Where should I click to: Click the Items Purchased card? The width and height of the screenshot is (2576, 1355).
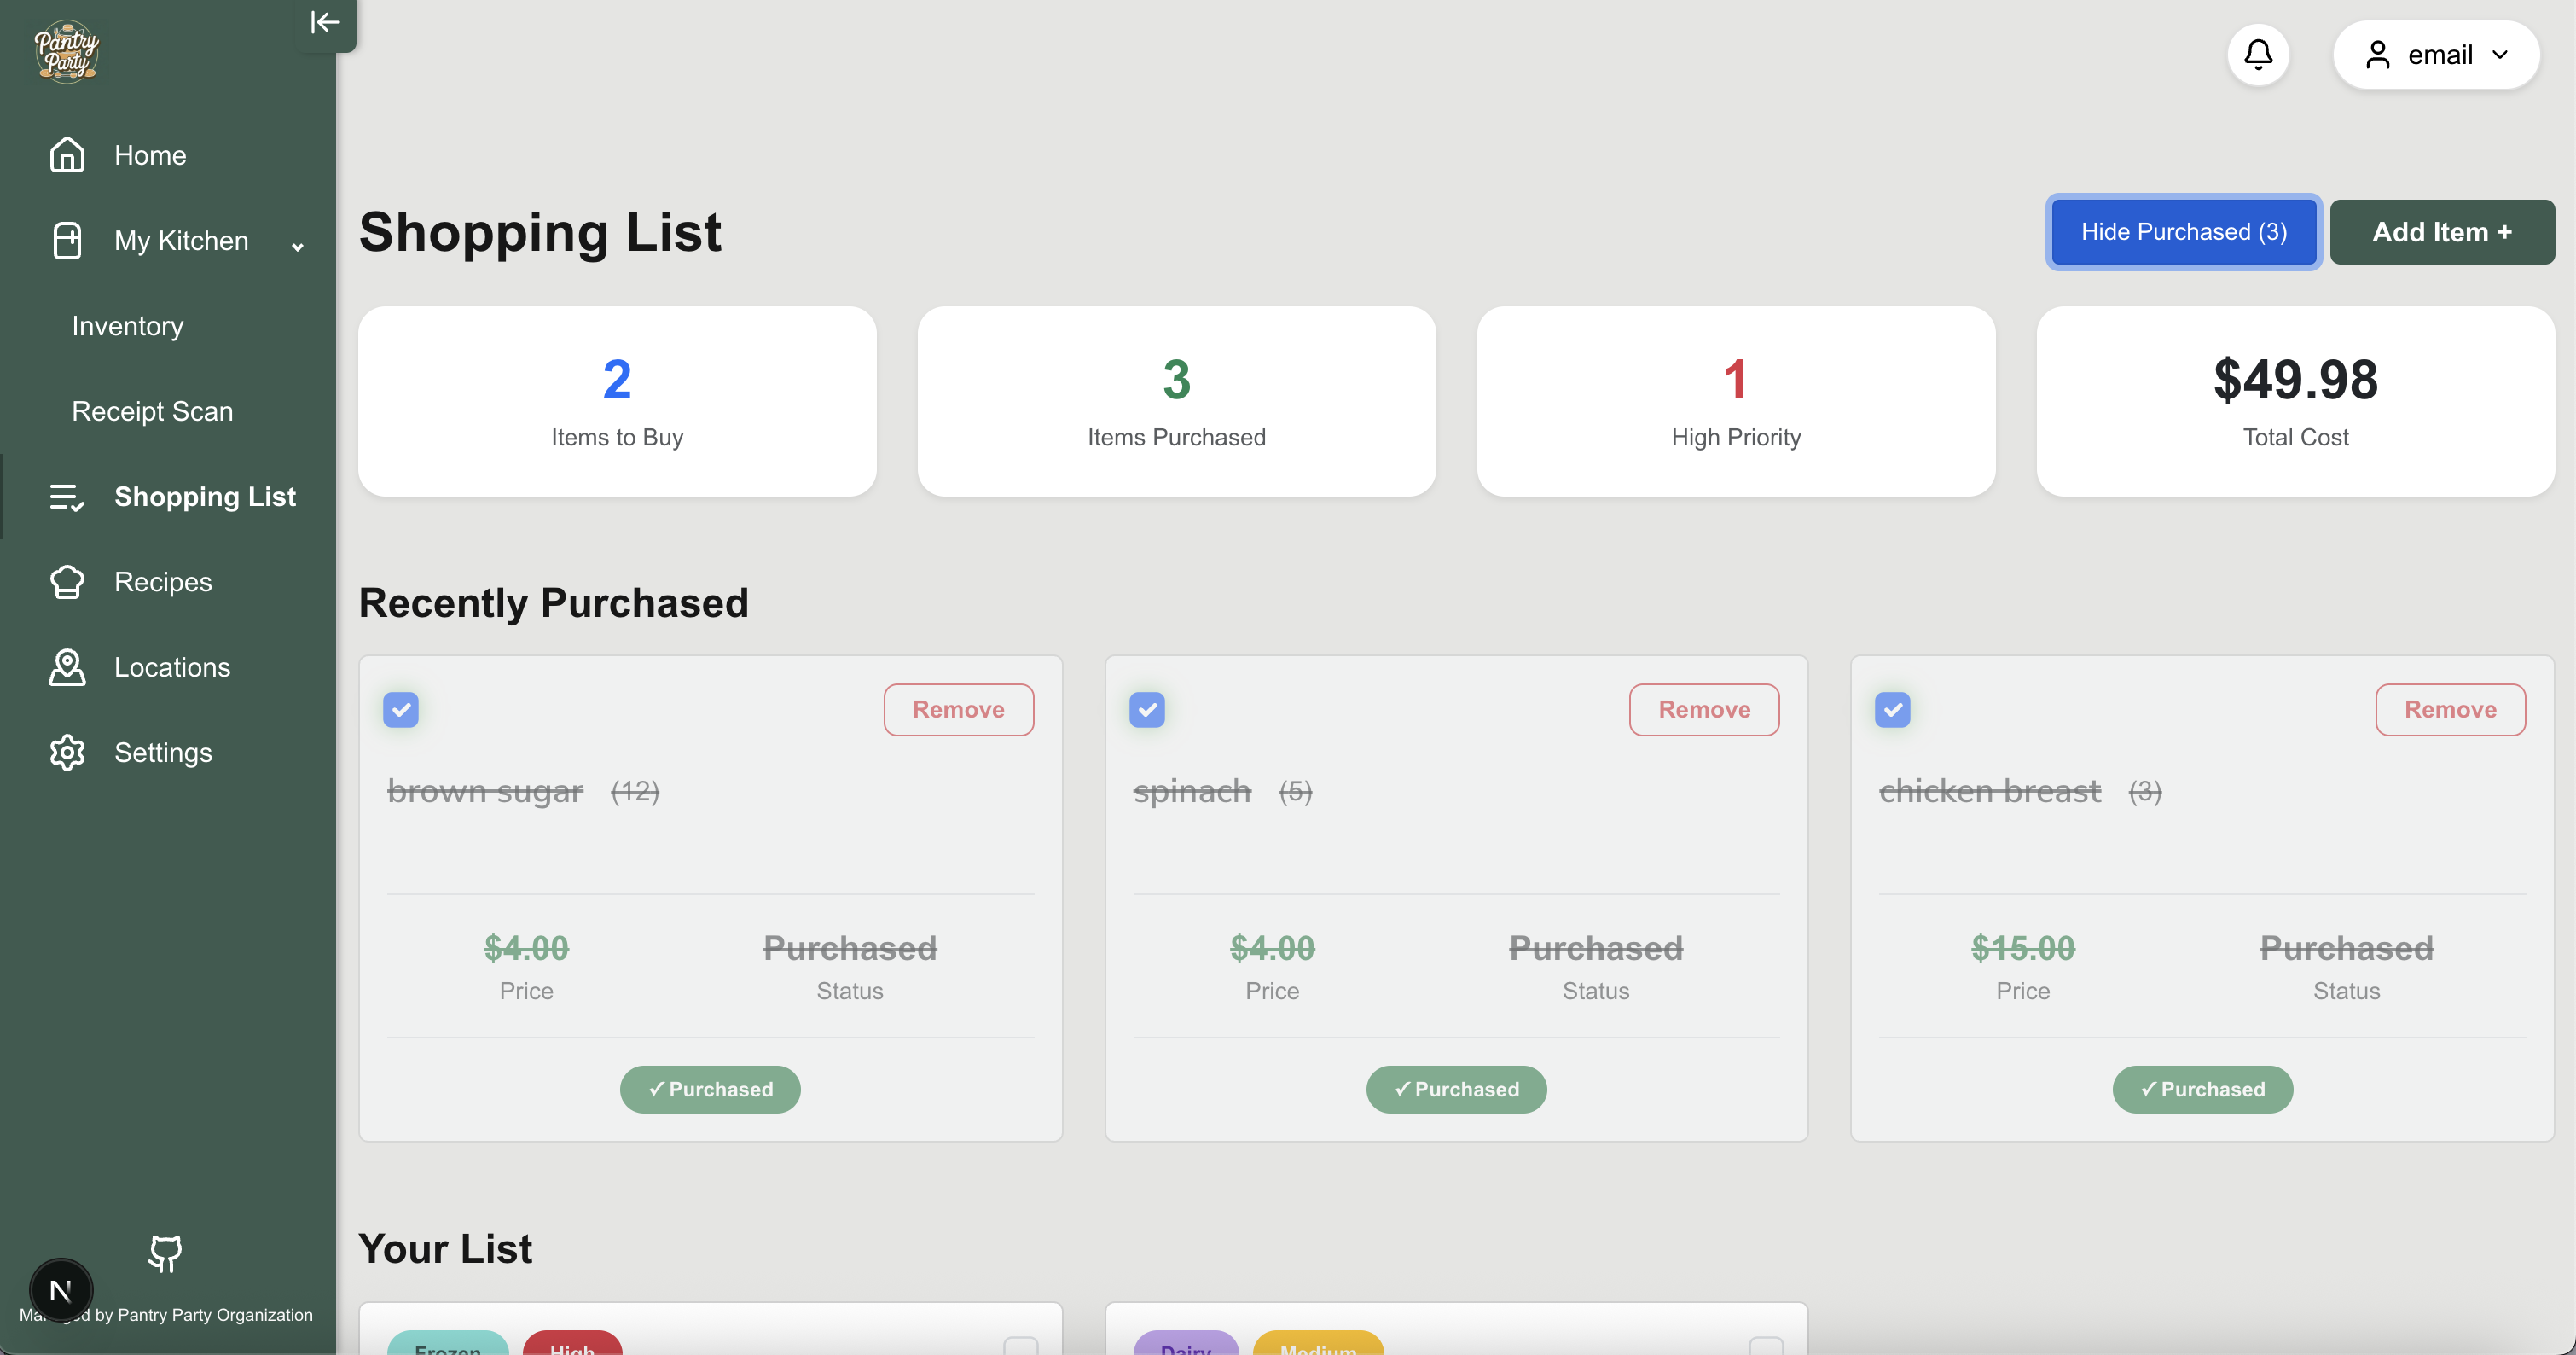(1176, 401)
